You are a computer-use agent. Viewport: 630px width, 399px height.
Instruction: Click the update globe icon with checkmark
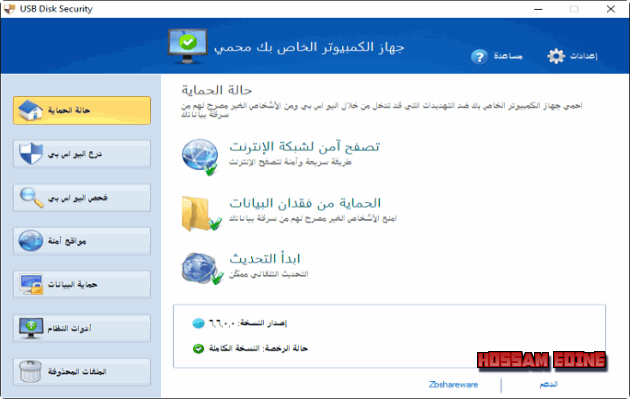coord(202,268)
